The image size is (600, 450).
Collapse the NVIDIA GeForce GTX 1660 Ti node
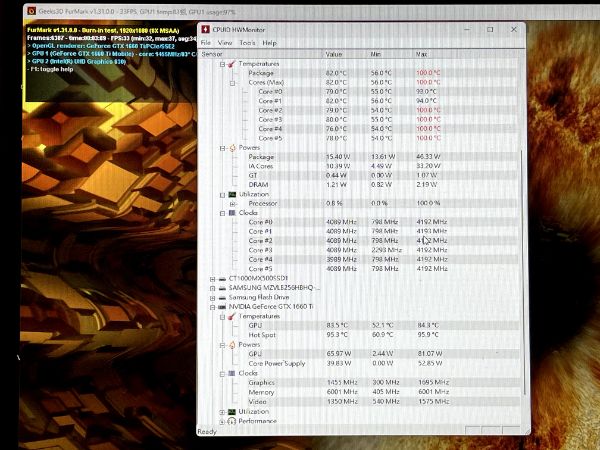(x=212, y=307)
